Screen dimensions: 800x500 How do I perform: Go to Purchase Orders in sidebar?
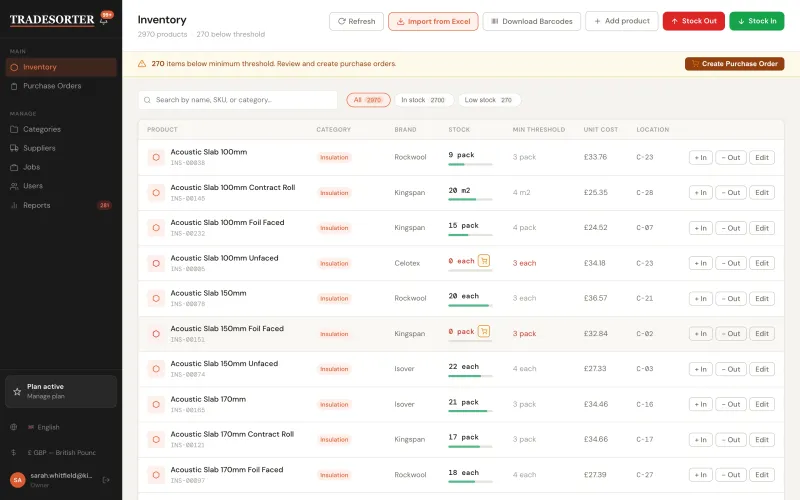coord(61,86)
